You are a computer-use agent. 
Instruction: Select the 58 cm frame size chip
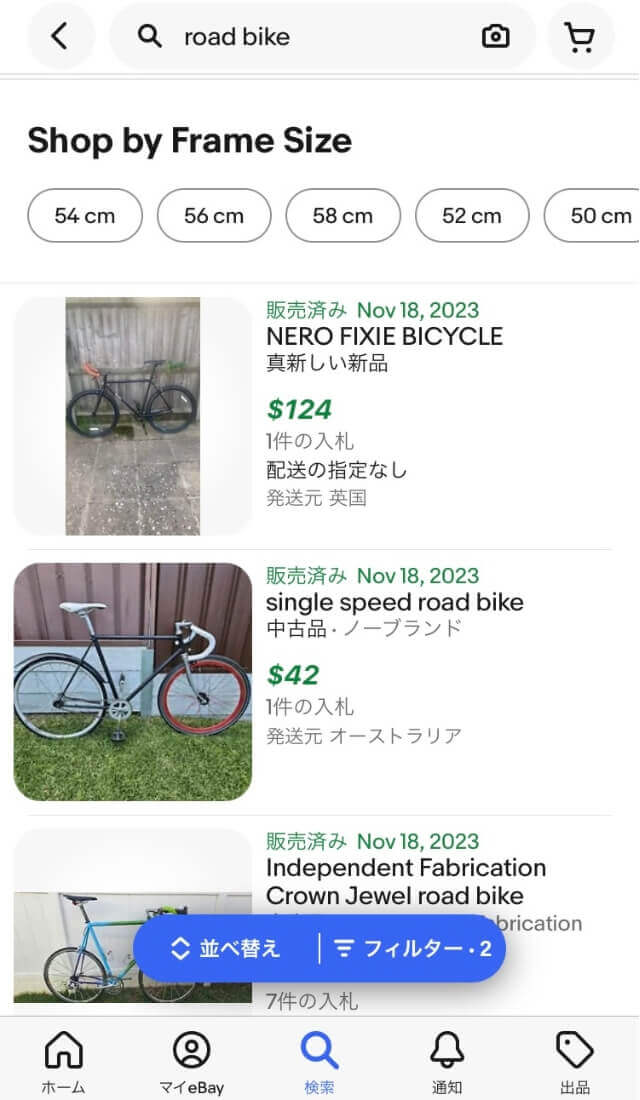pyautogui.click(x=343, y=216)
